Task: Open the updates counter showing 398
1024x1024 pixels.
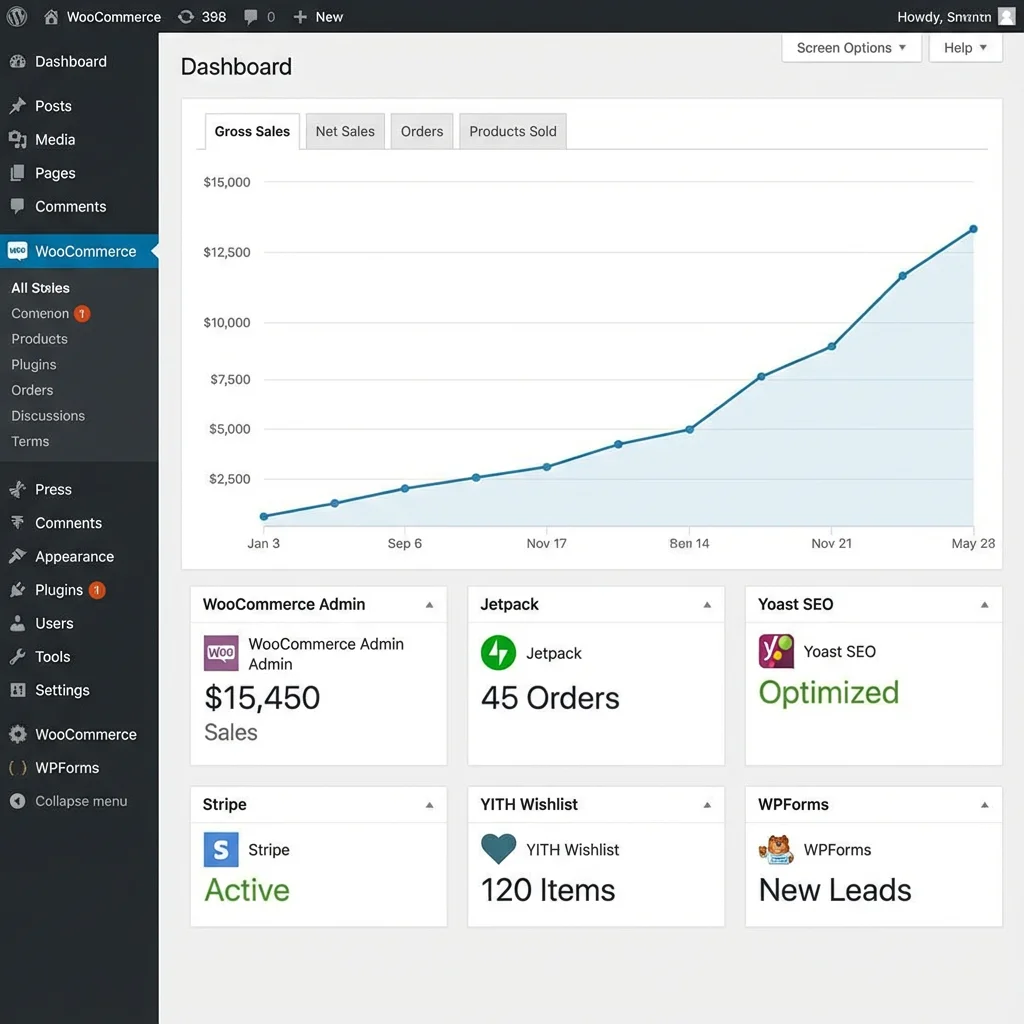Action: [x=201, y=16]
